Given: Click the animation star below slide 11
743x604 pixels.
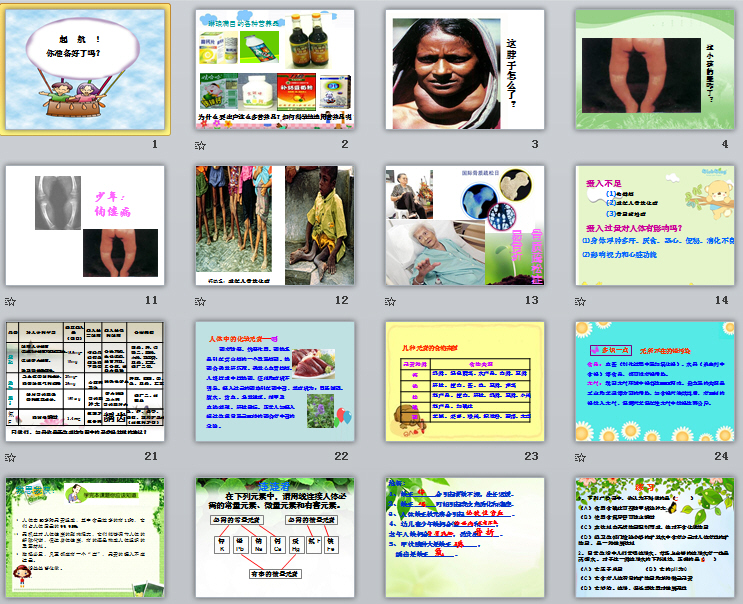Looking at the screenshot, I should pyautogui.click(x=10, y=301).
